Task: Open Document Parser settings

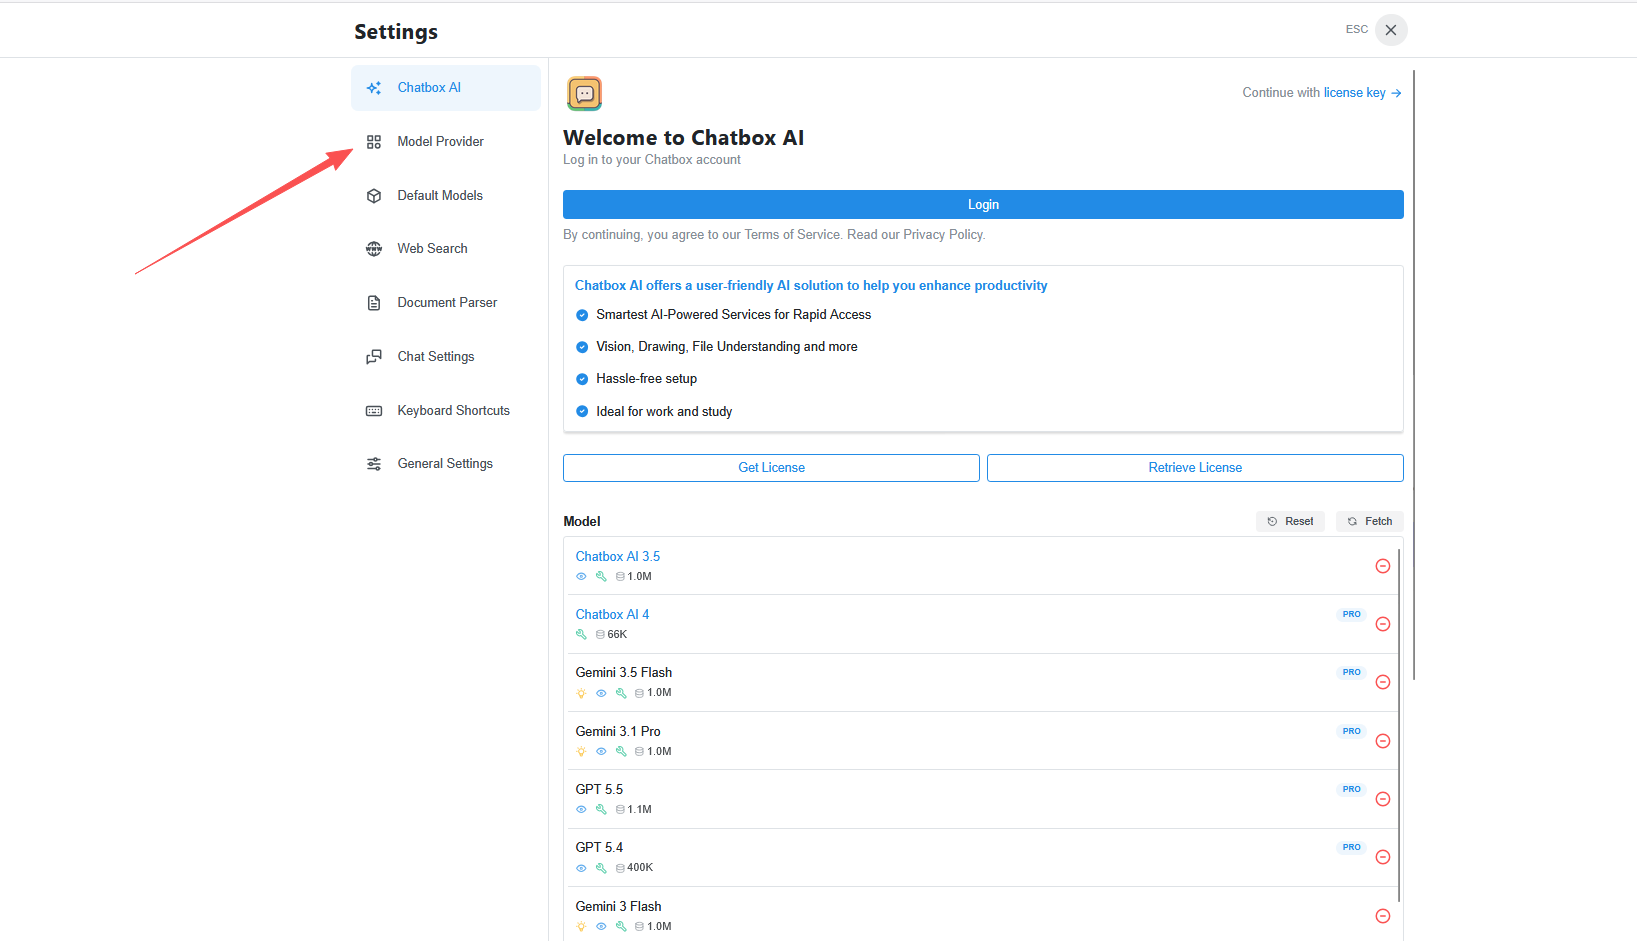Action: click(445, 303)
